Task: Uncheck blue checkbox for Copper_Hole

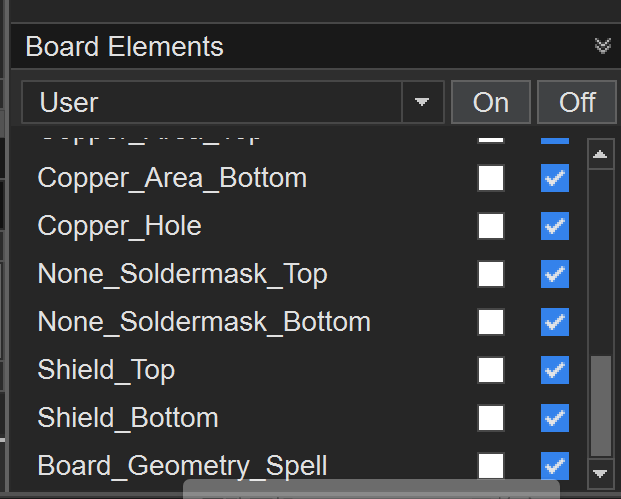Action: 555,226
